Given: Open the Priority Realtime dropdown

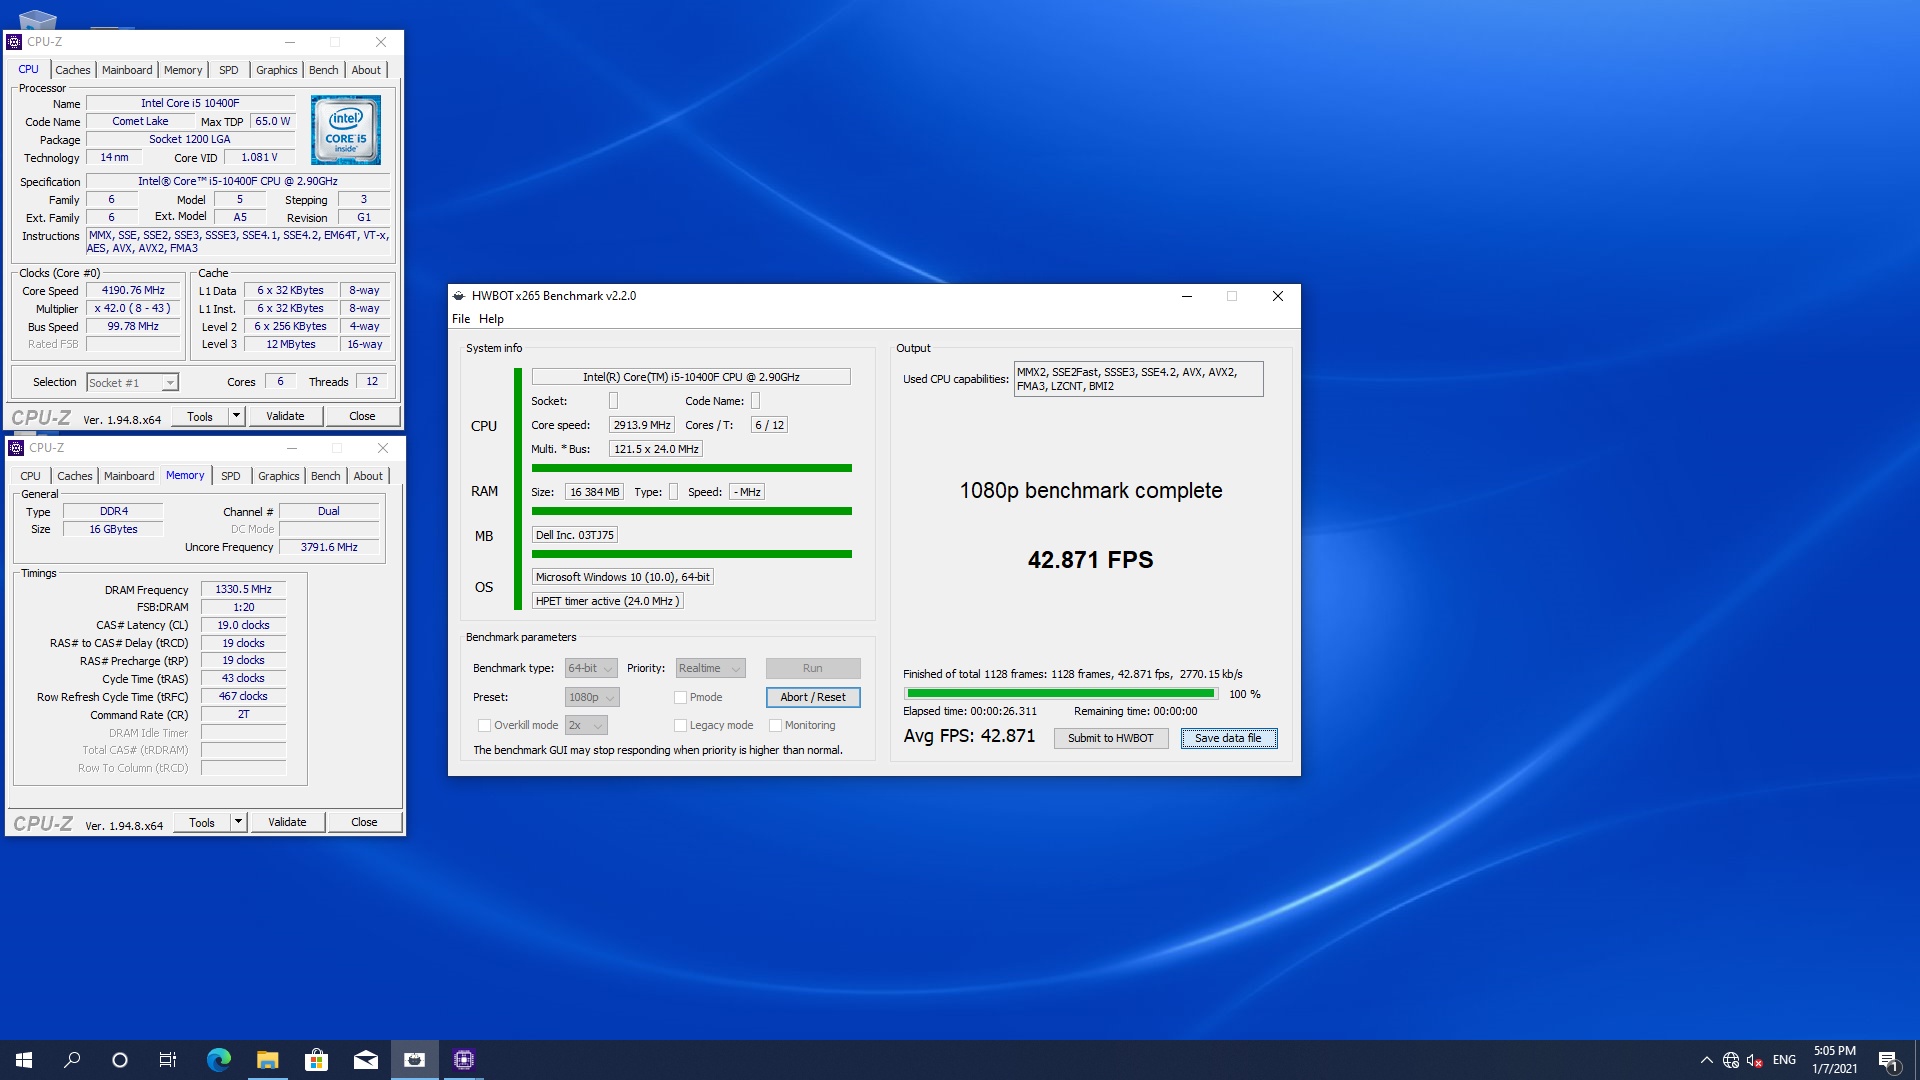Looking at the screenshot, I should tap(710, 668).
